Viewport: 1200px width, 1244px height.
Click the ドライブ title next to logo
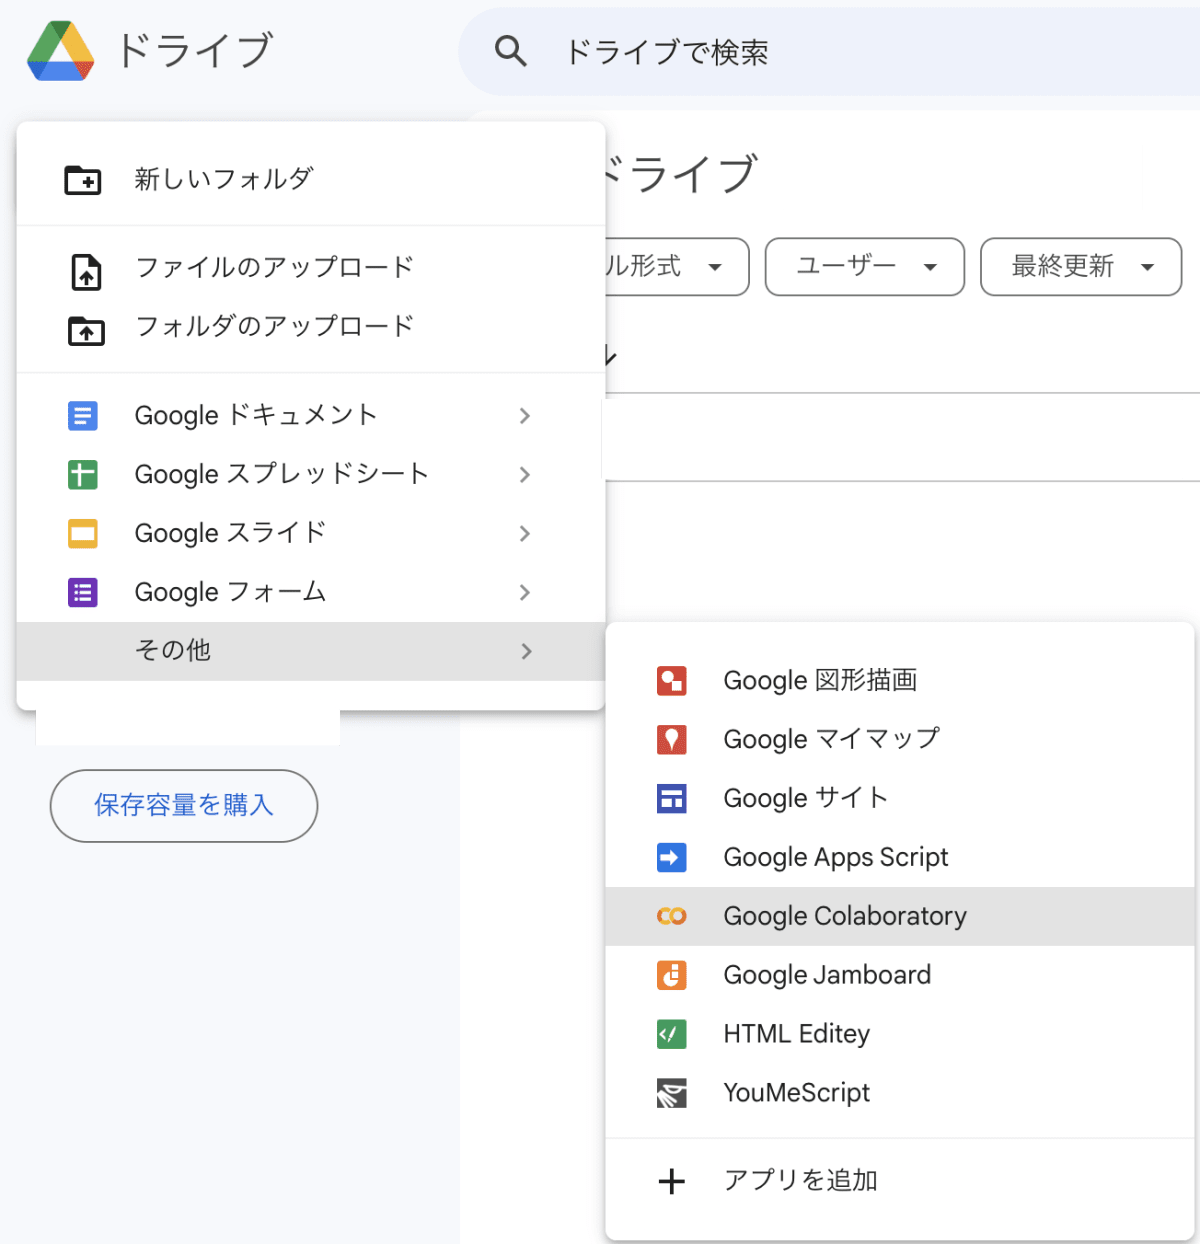(x=194, y=50)
